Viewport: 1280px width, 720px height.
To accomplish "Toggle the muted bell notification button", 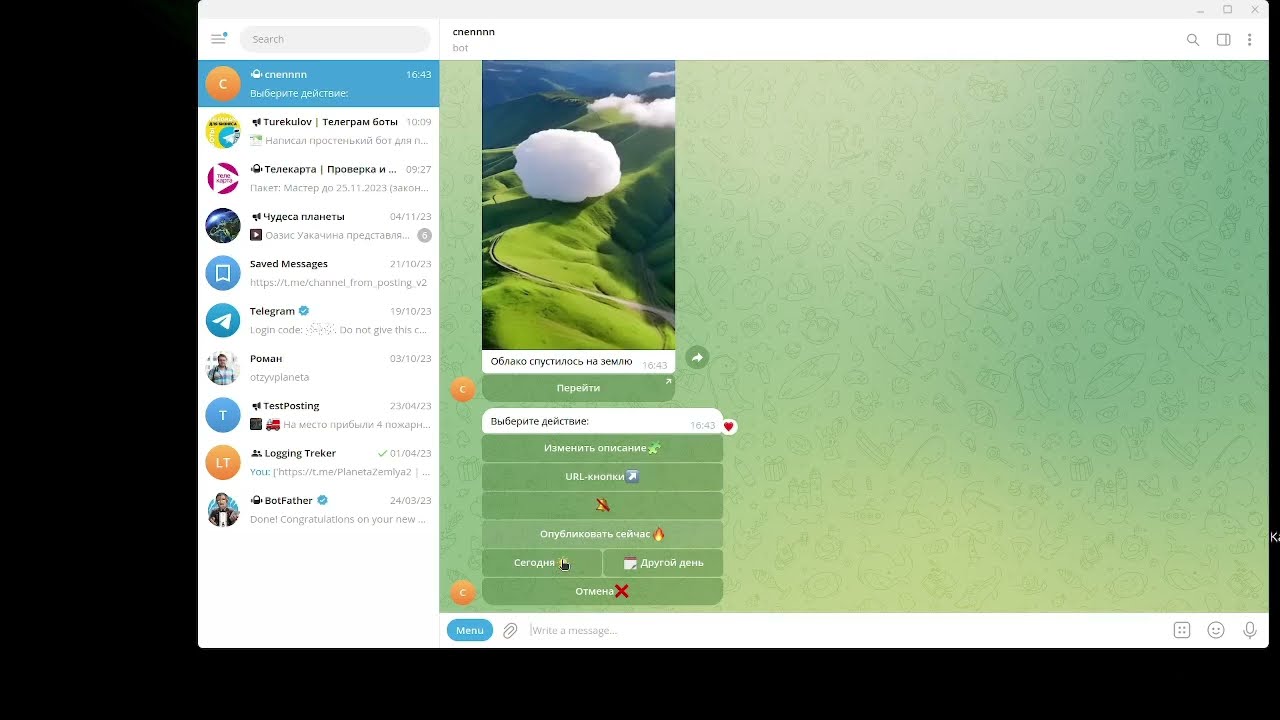I will 602,505.
